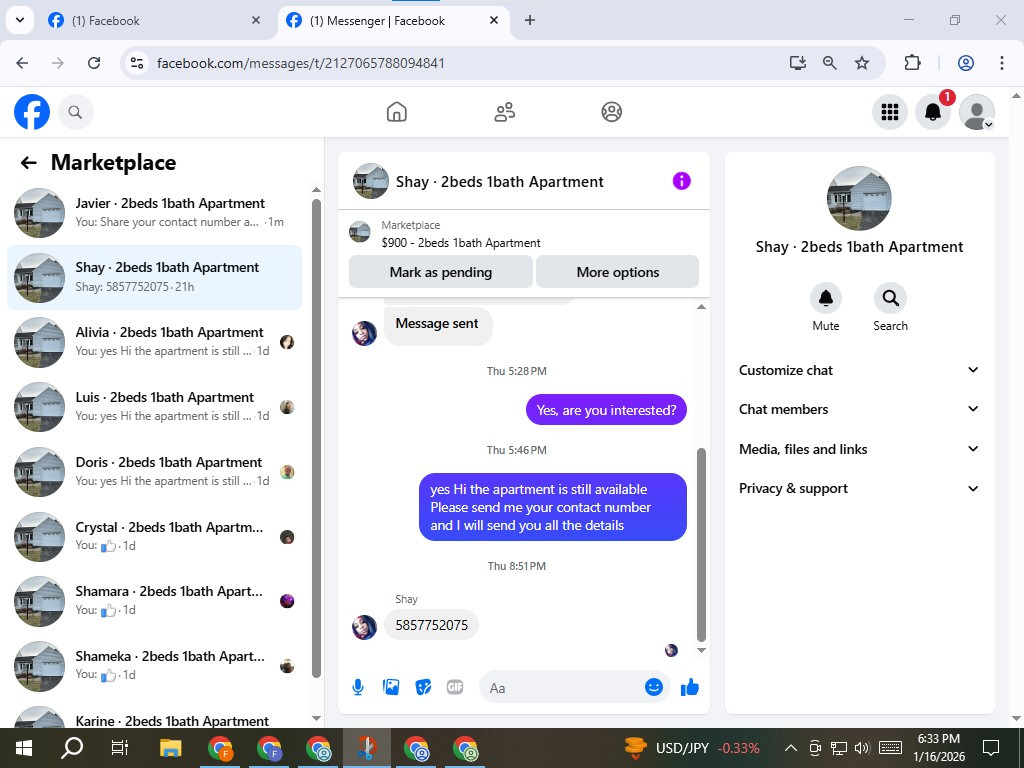The image size is (1024, 768).
Task: Close the Messenger | Facebook tab
Action: tap(494, 20)
